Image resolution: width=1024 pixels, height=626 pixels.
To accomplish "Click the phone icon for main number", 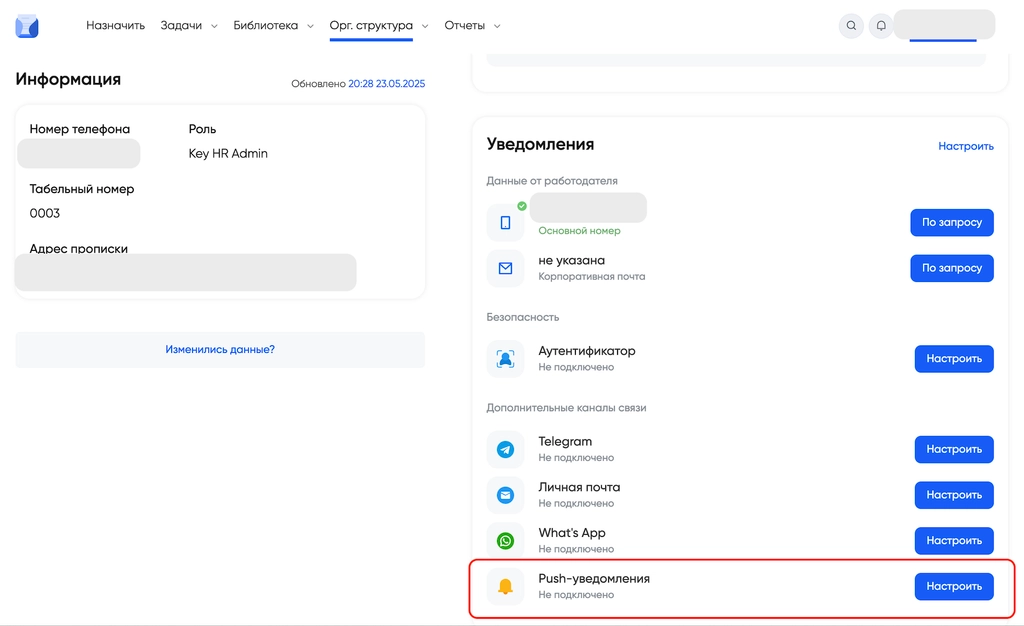I will pos(505,222).
